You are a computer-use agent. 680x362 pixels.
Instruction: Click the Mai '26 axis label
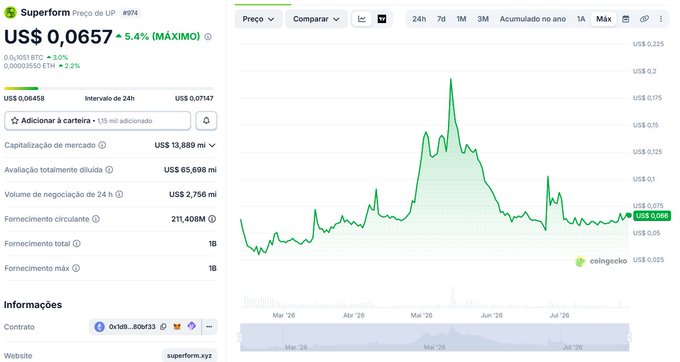422,315
